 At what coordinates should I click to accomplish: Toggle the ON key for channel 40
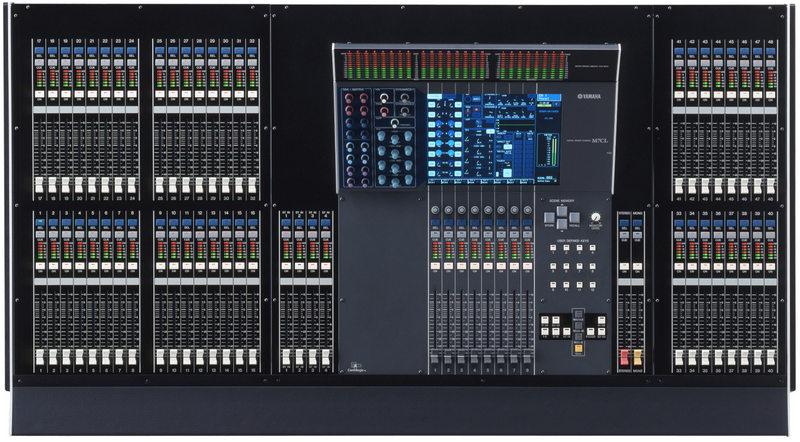770,266
